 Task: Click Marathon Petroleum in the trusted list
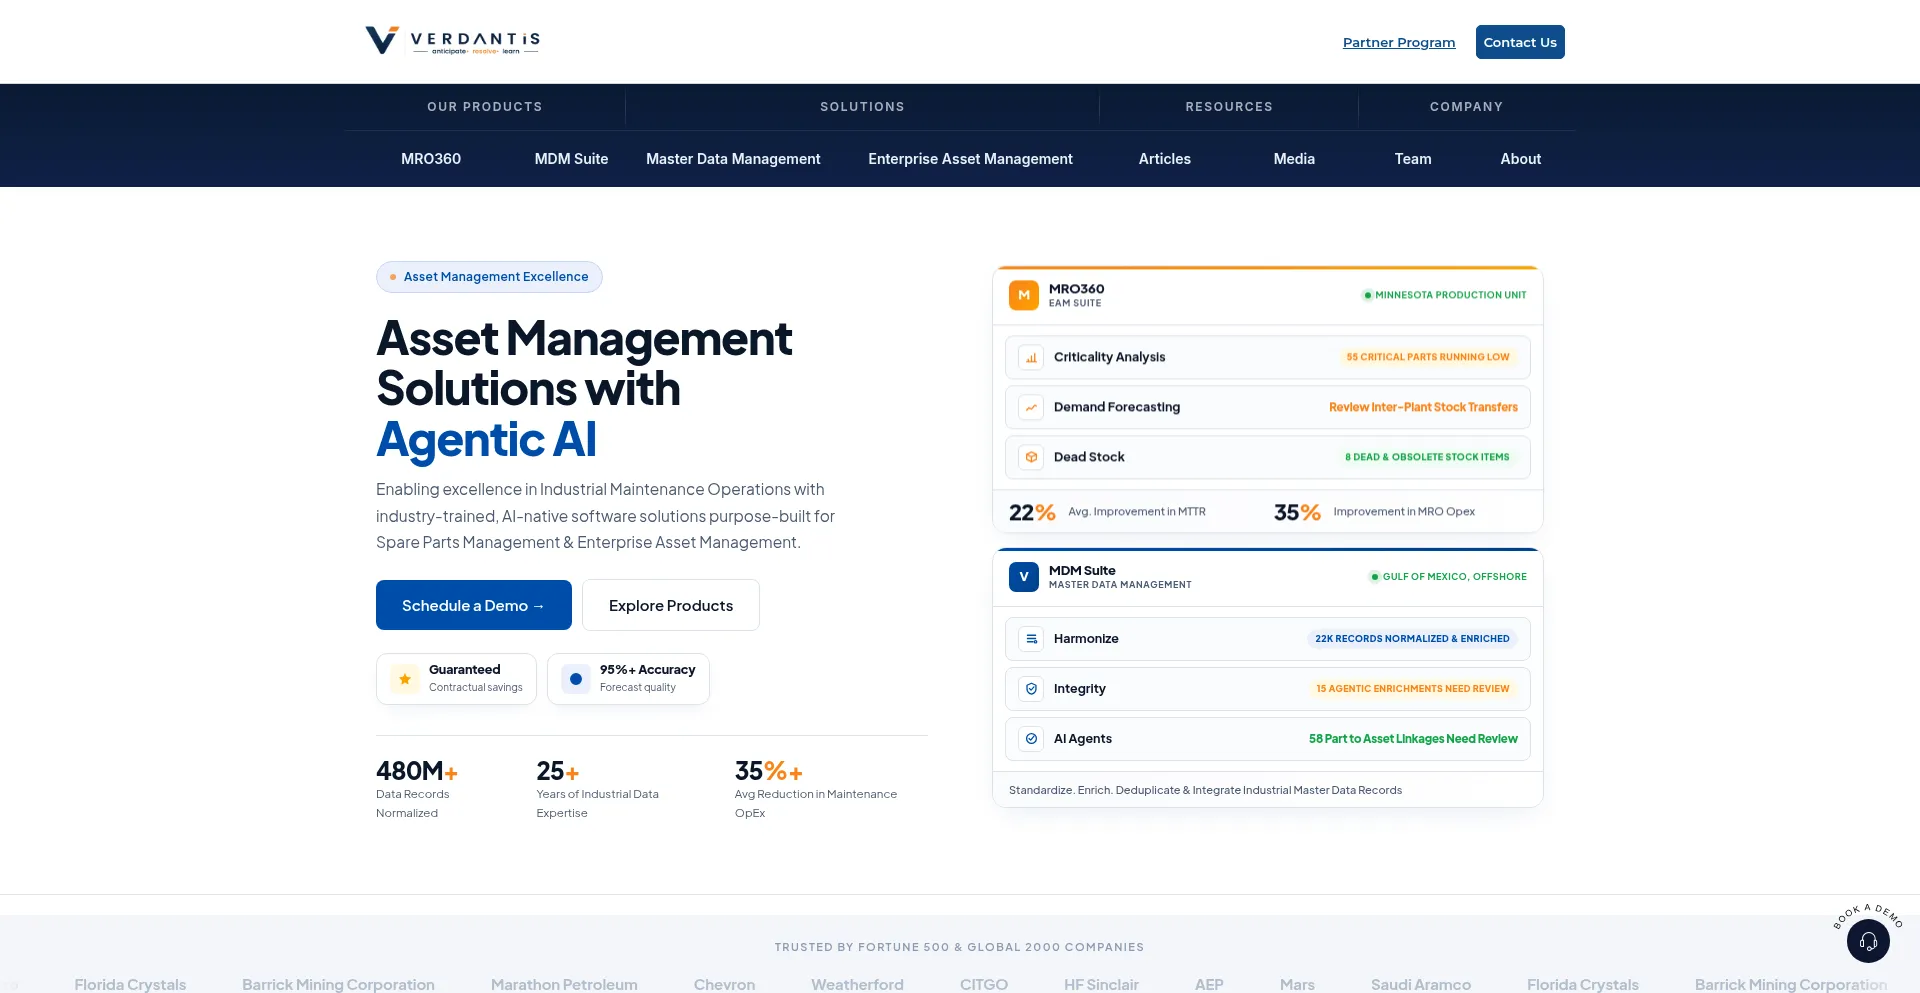564,984
